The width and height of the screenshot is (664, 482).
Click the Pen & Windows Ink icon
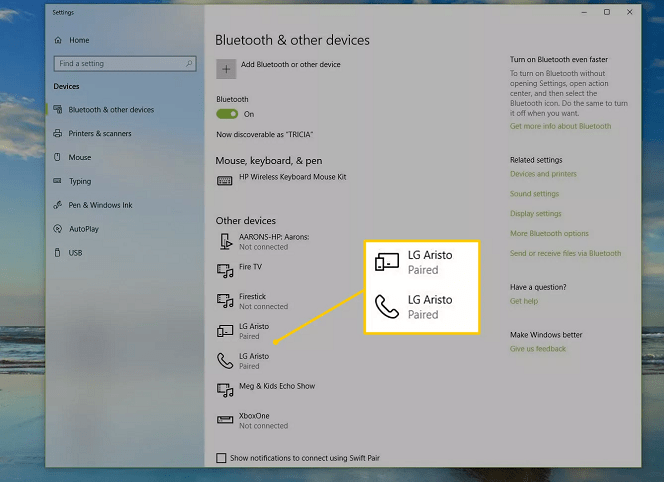[x=58, y=205]
